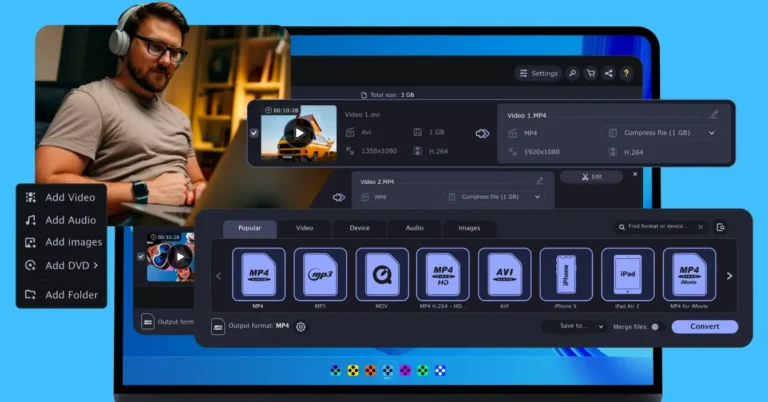Select the MP3 format preset

coord(320,274)
